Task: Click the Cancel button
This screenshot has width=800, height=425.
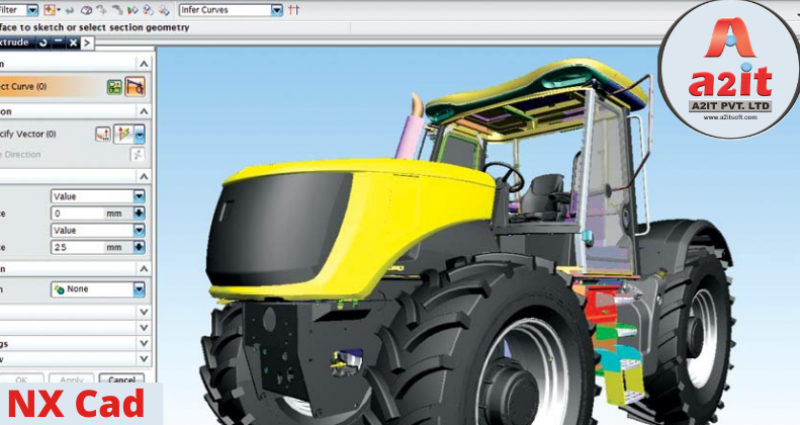Action: (121, 380)
